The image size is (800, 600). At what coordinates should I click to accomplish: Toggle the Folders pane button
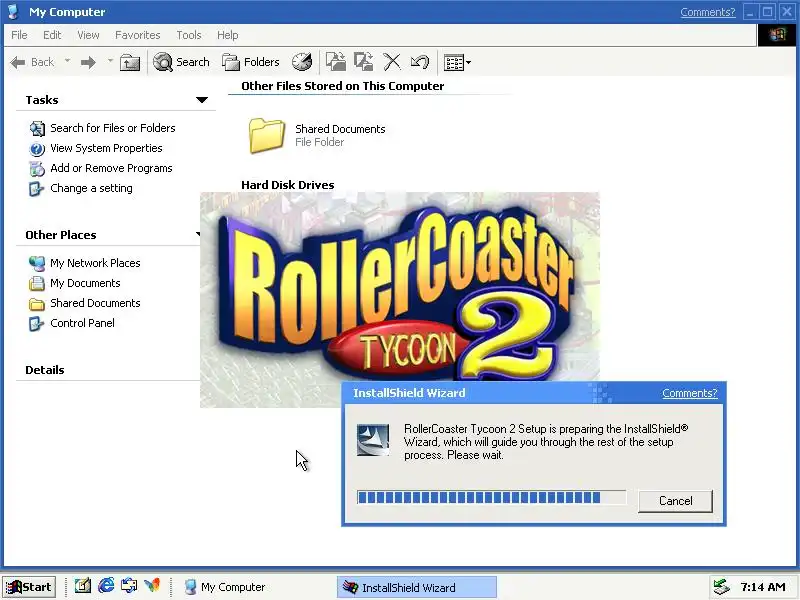[251, 62]
